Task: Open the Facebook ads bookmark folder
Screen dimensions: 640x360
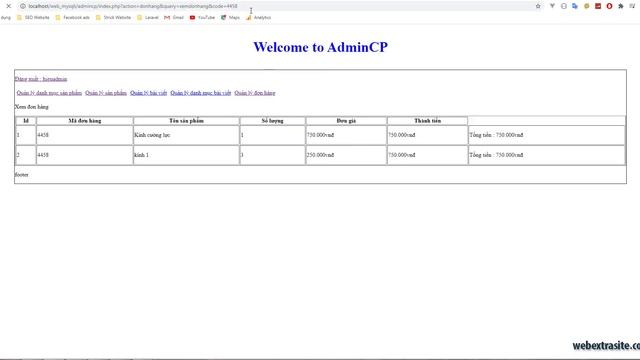Action: click(72, 18)
